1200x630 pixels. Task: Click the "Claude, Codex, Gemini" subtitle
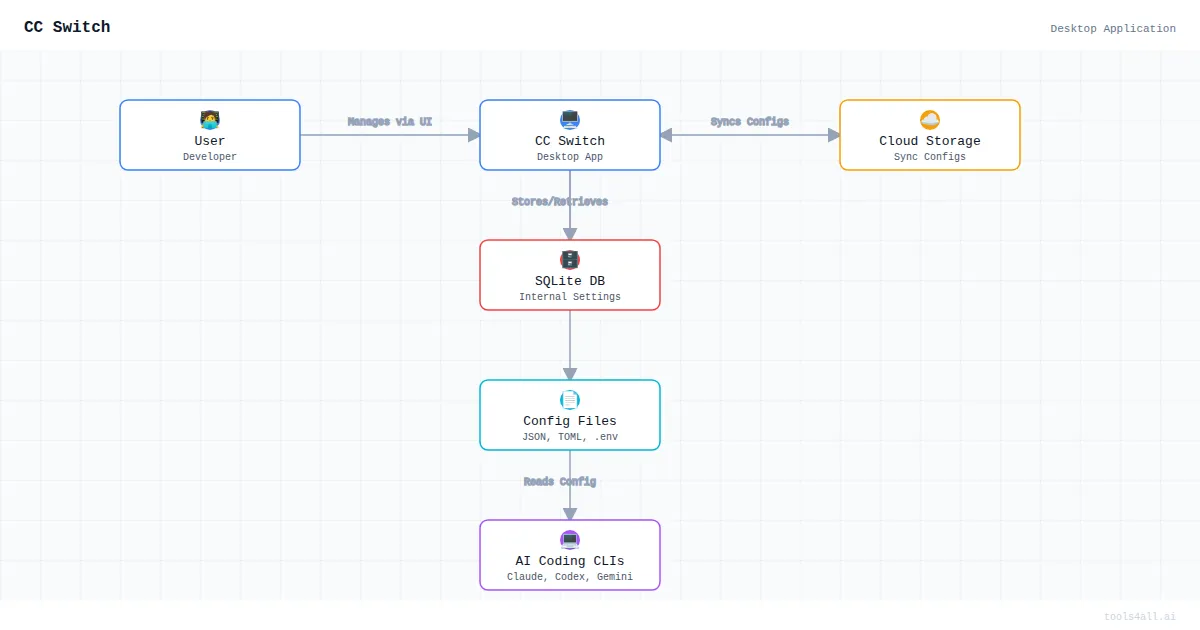click(570, 577)
